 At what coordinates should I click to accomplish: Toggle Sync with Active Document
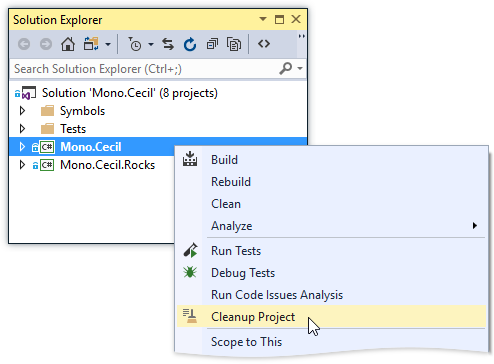(168, 44)
